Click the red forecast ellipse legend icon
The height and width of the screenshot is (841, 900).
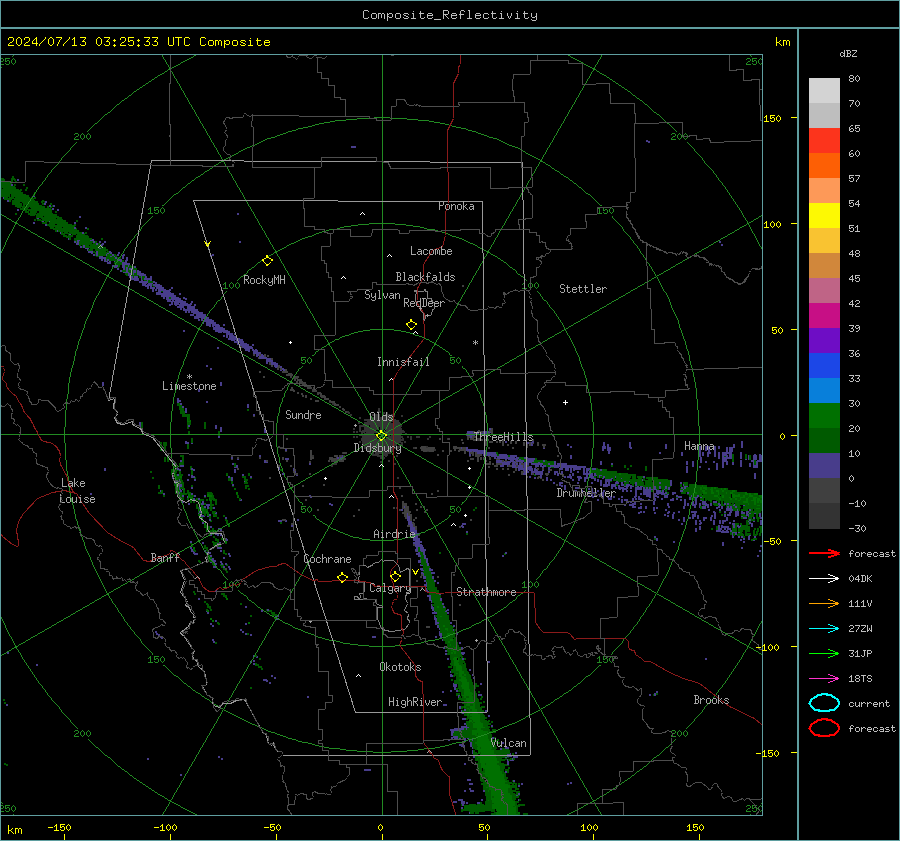point(824,728)
